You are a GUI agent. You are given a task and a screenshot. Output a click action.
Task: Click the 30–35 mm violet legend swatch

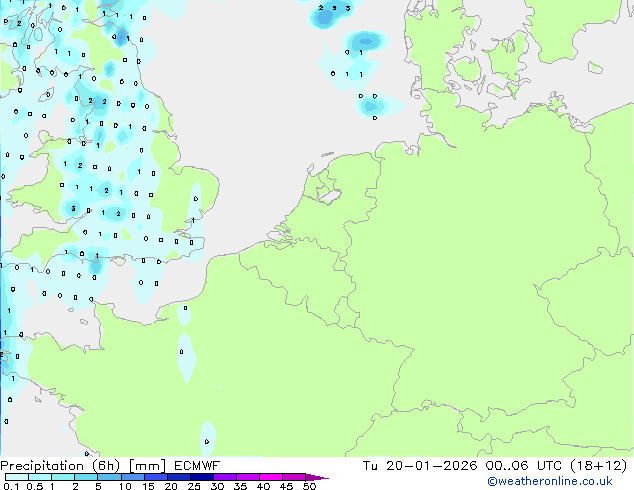(x=225, y=477)
